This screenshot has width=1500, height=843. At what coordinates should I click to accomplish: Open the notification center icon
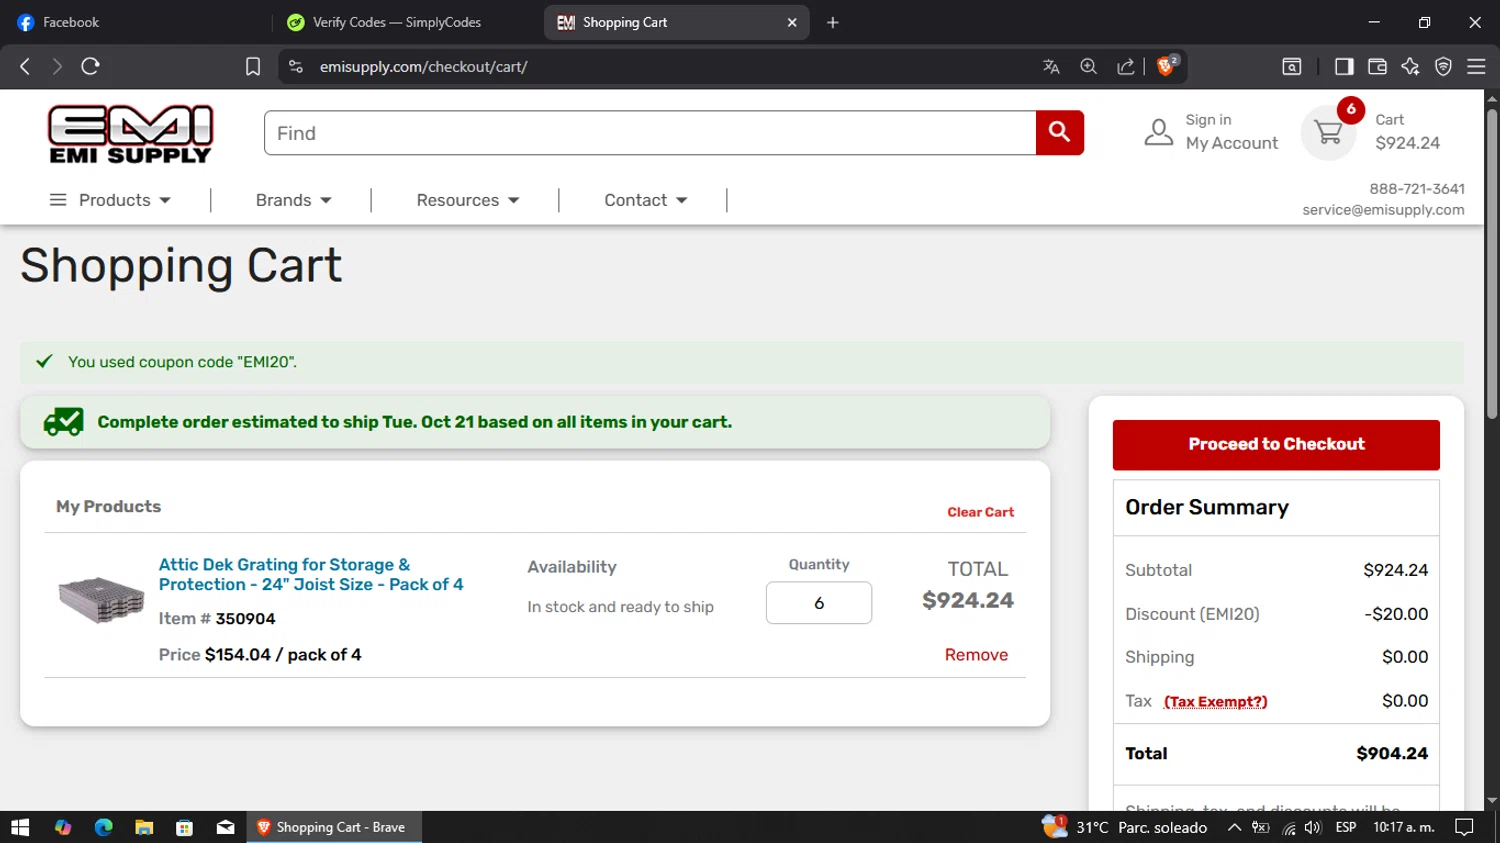click(1464, 827)
